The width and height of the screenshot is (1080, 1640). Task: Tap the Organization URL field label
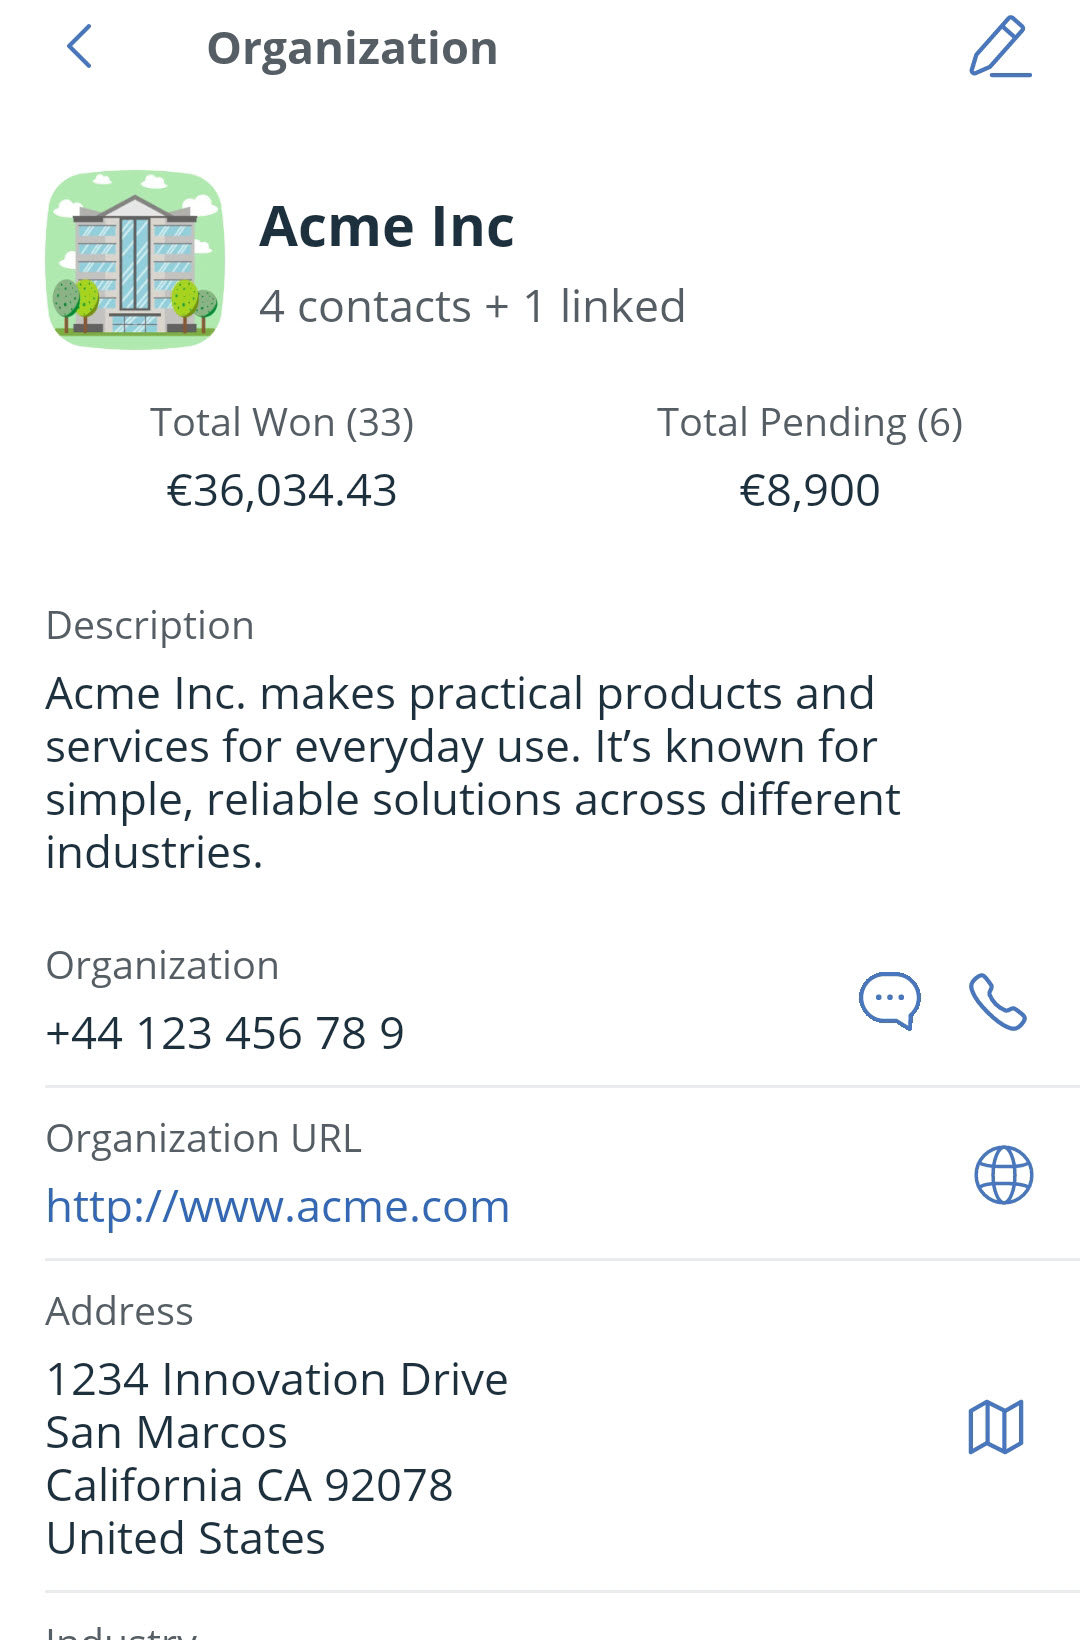click(204, 1138)
